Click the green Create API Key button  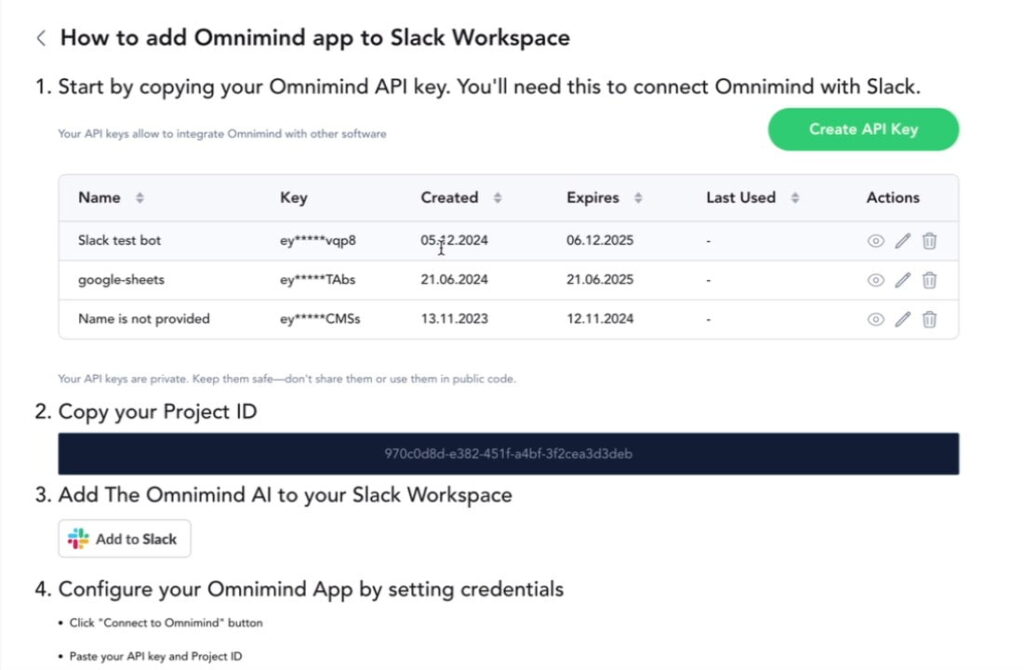[862, 129]
